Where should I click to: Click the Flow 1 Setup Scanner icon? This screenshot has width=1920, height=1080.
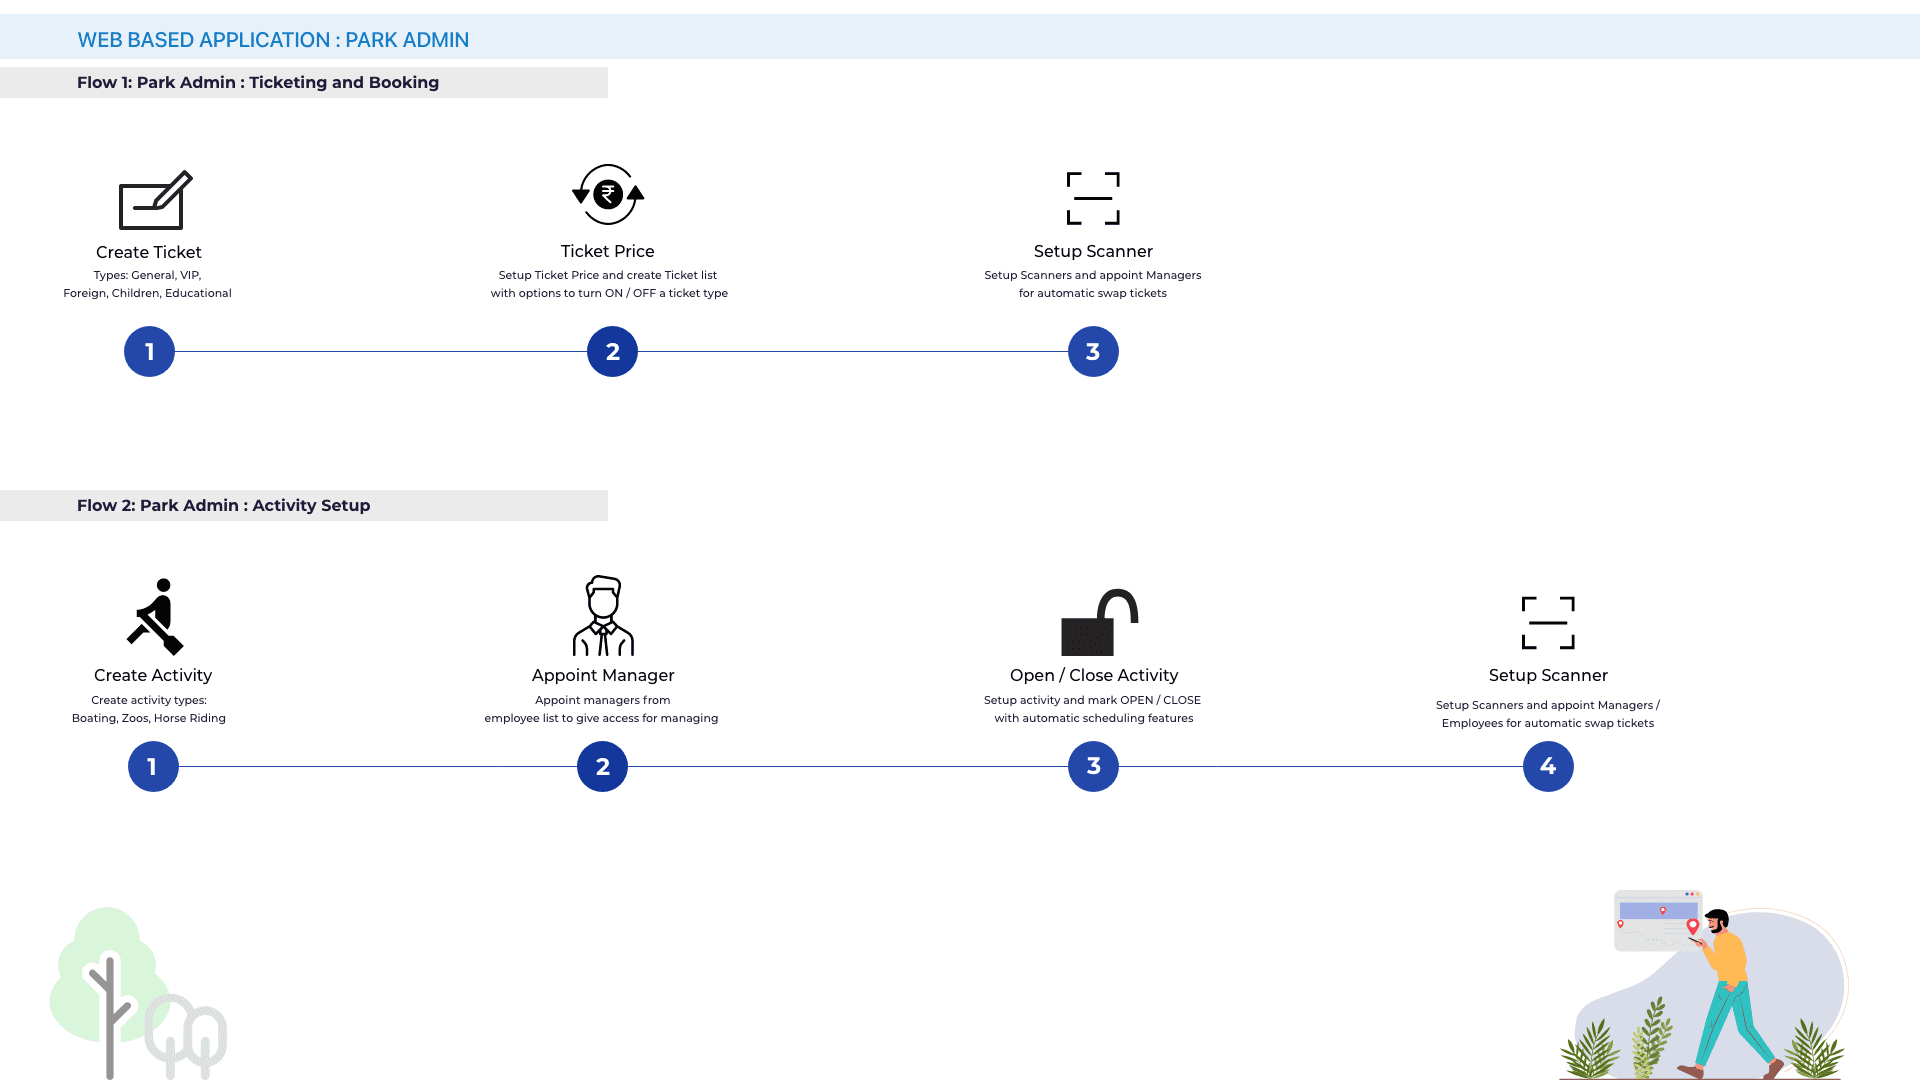tap(1093, 198)
